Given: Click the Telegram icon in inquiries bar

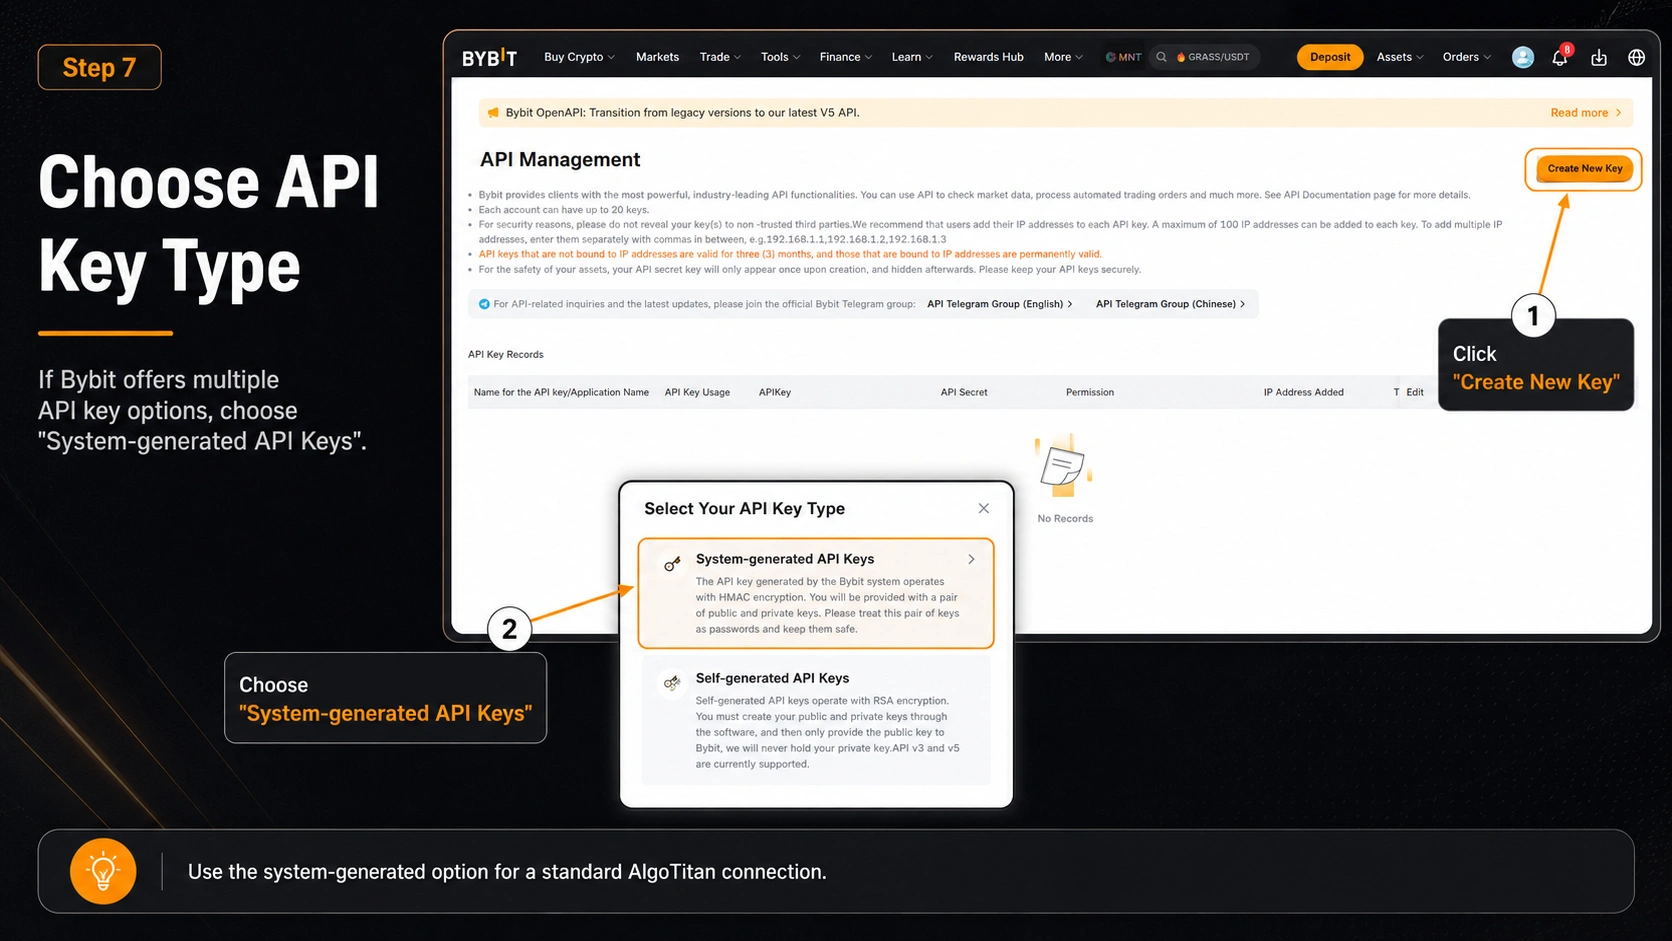Looking at the screenshot, I should tap(484, 304).
